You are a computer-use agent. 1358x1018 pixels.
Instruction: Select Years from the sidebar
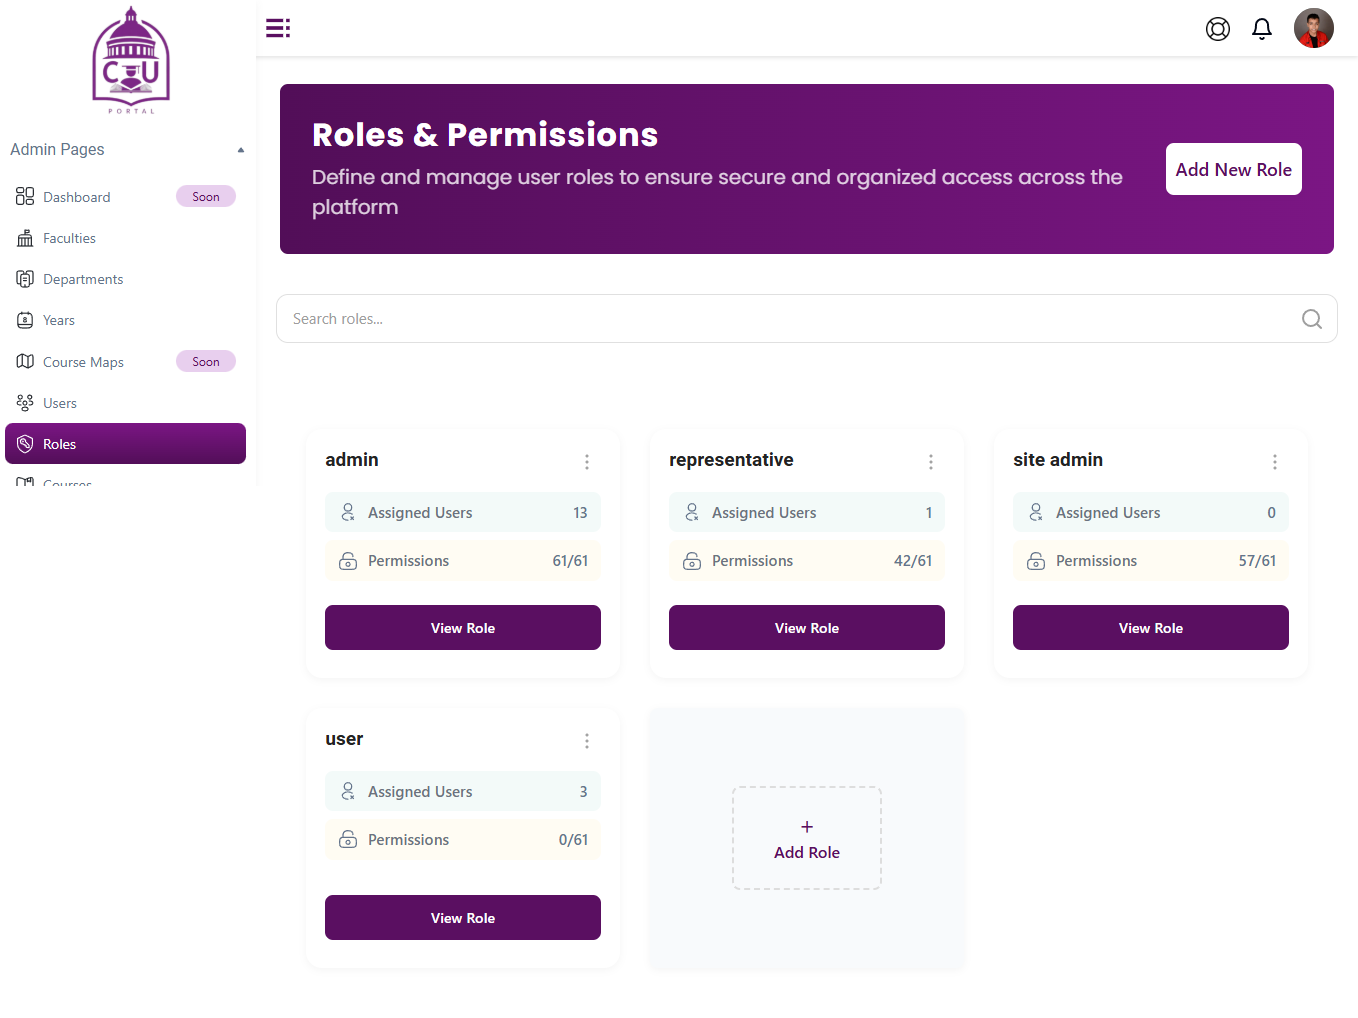click(x=59, y=320)
